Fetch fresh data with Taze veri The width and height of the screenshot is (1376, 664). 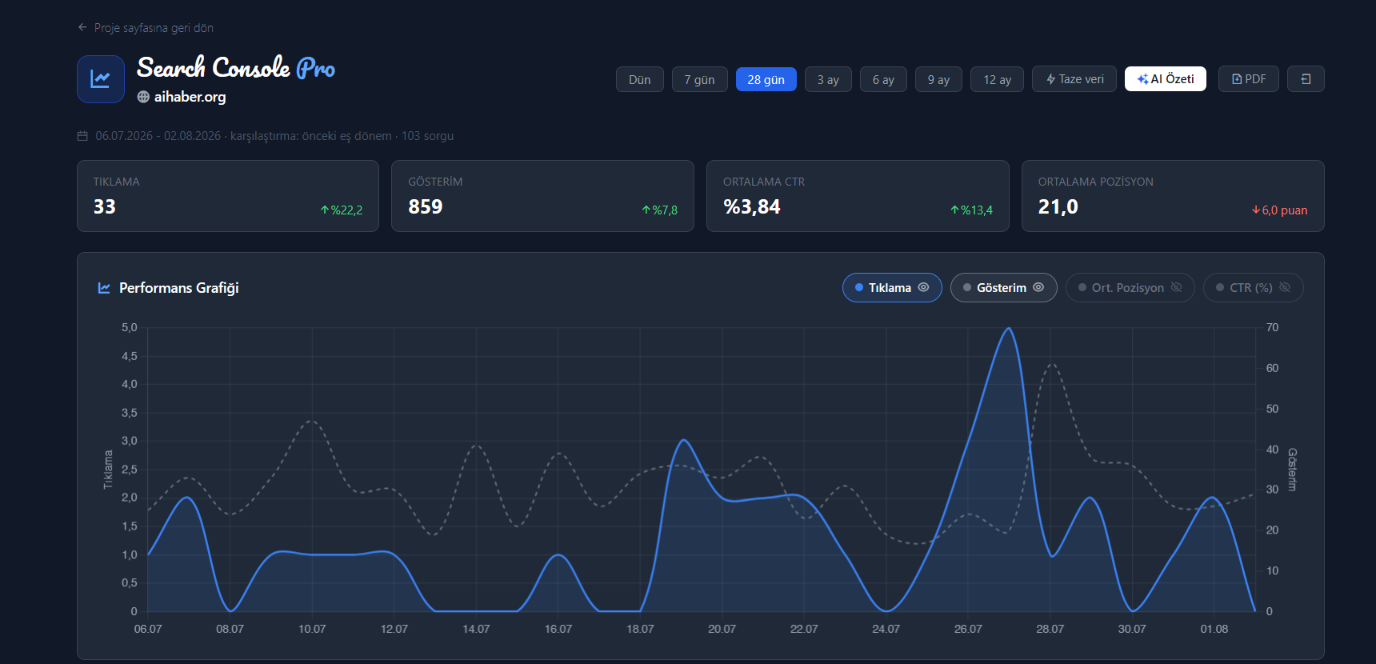tap(1074, 79)
